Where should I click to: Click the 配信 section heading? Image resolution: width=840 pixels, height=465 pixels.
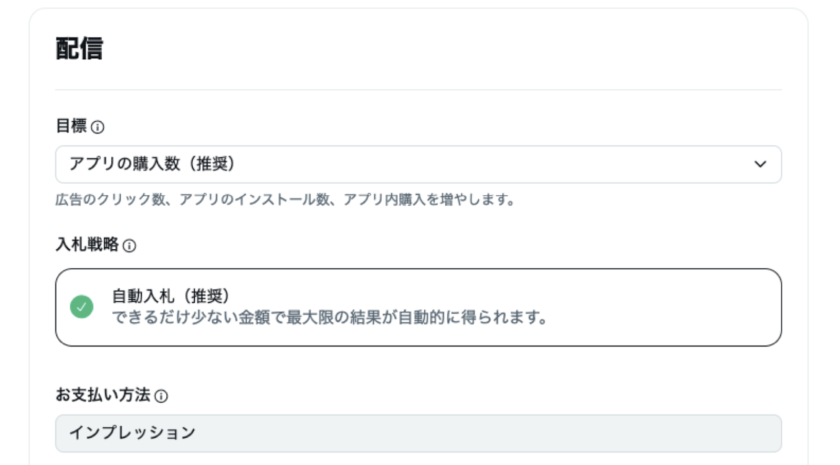coord(79,49)
